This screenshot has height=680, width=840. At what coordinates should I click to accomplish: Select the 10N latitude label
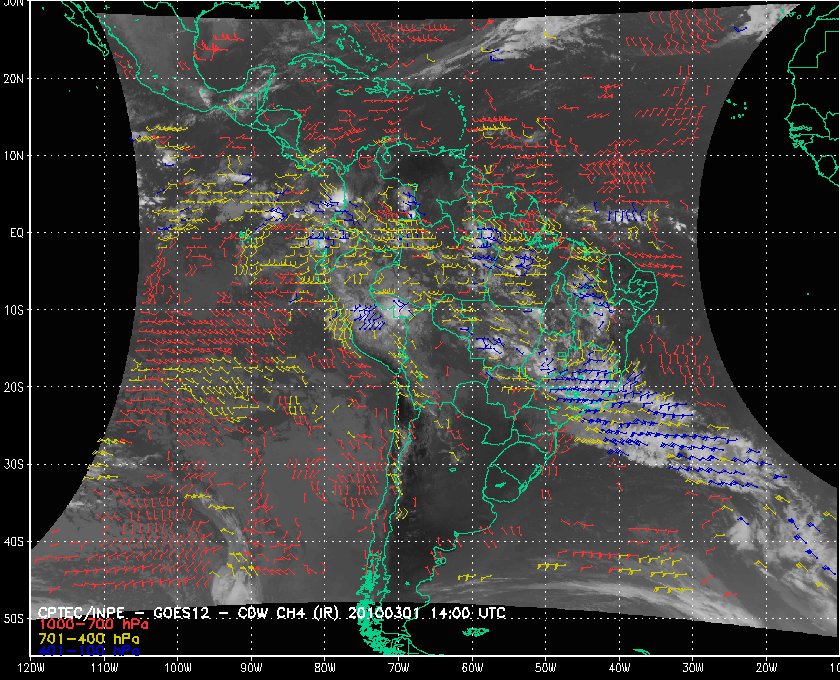click(x=16, y=155)
